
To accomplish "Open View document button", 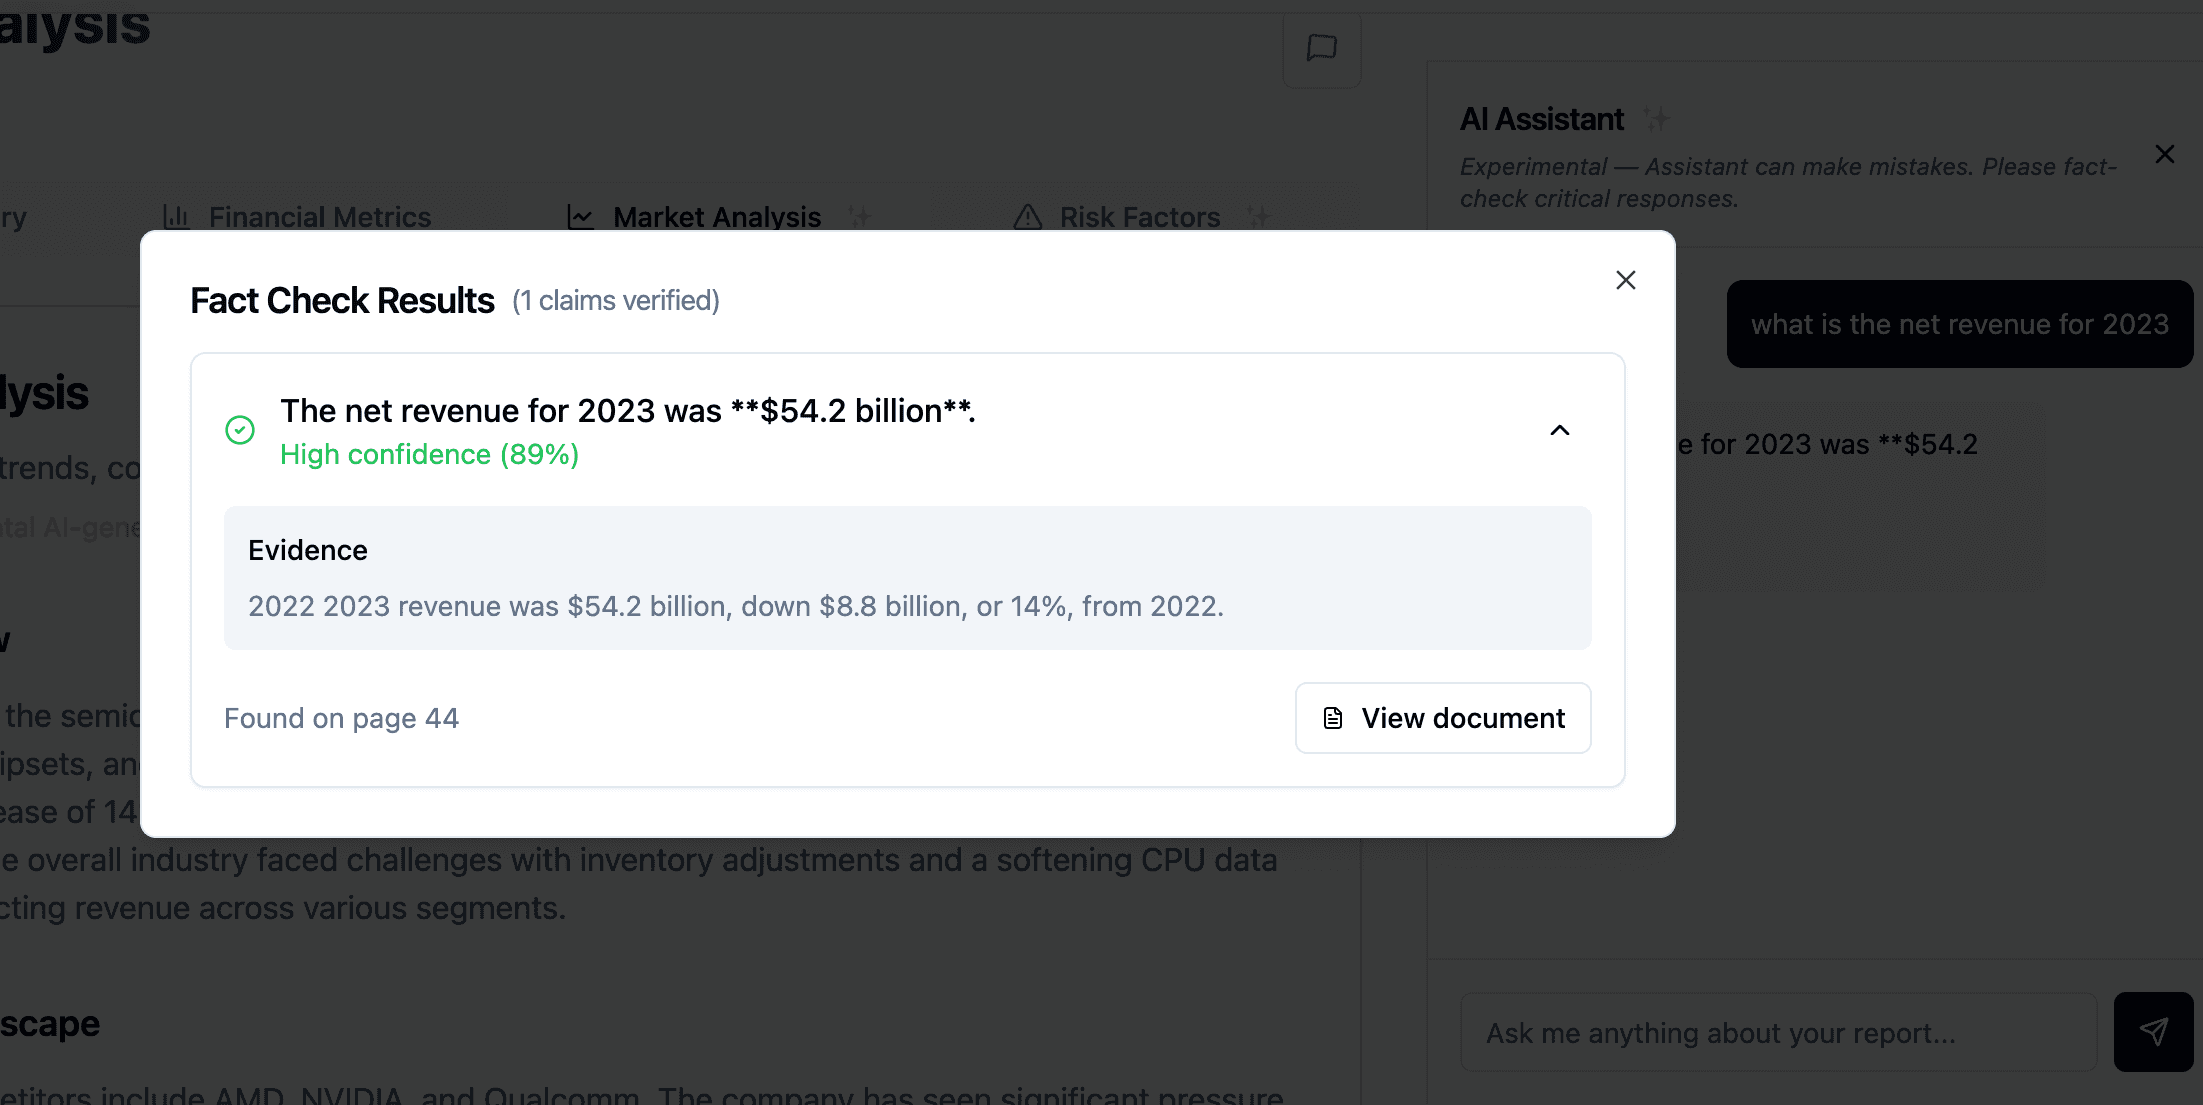I will [1443, 718].
